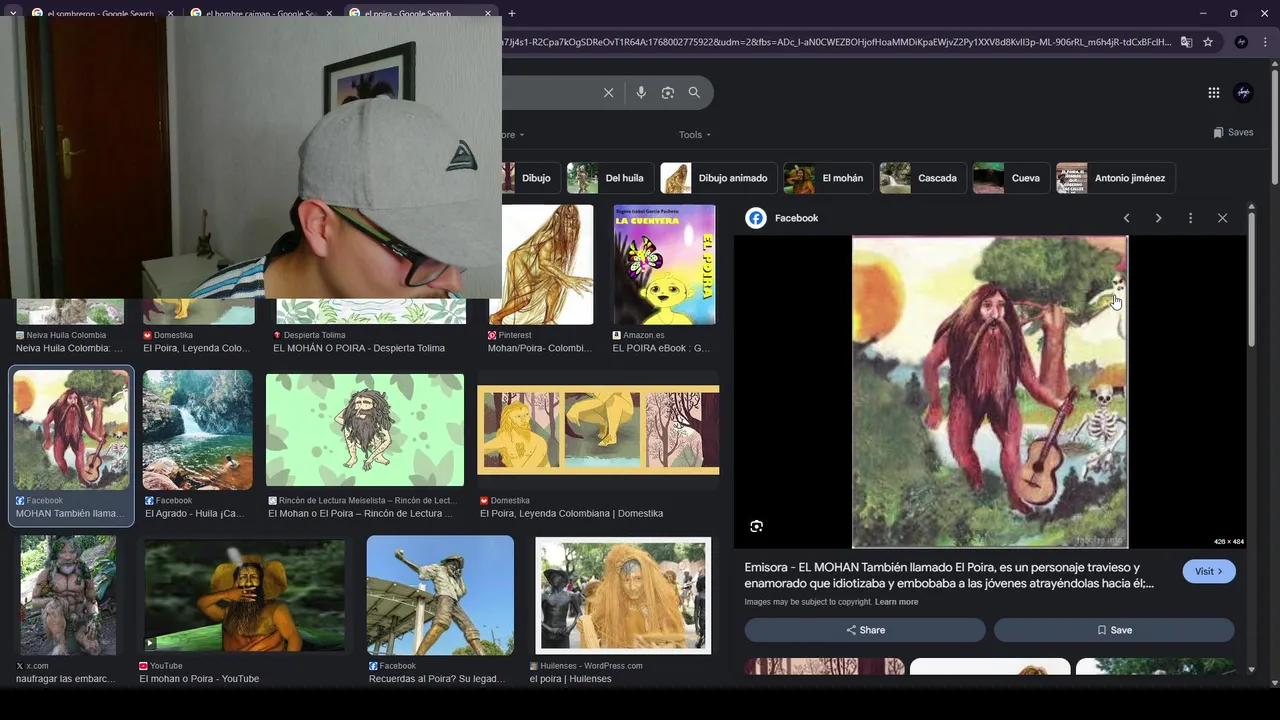Search inside image with the Lens icon

756,526
